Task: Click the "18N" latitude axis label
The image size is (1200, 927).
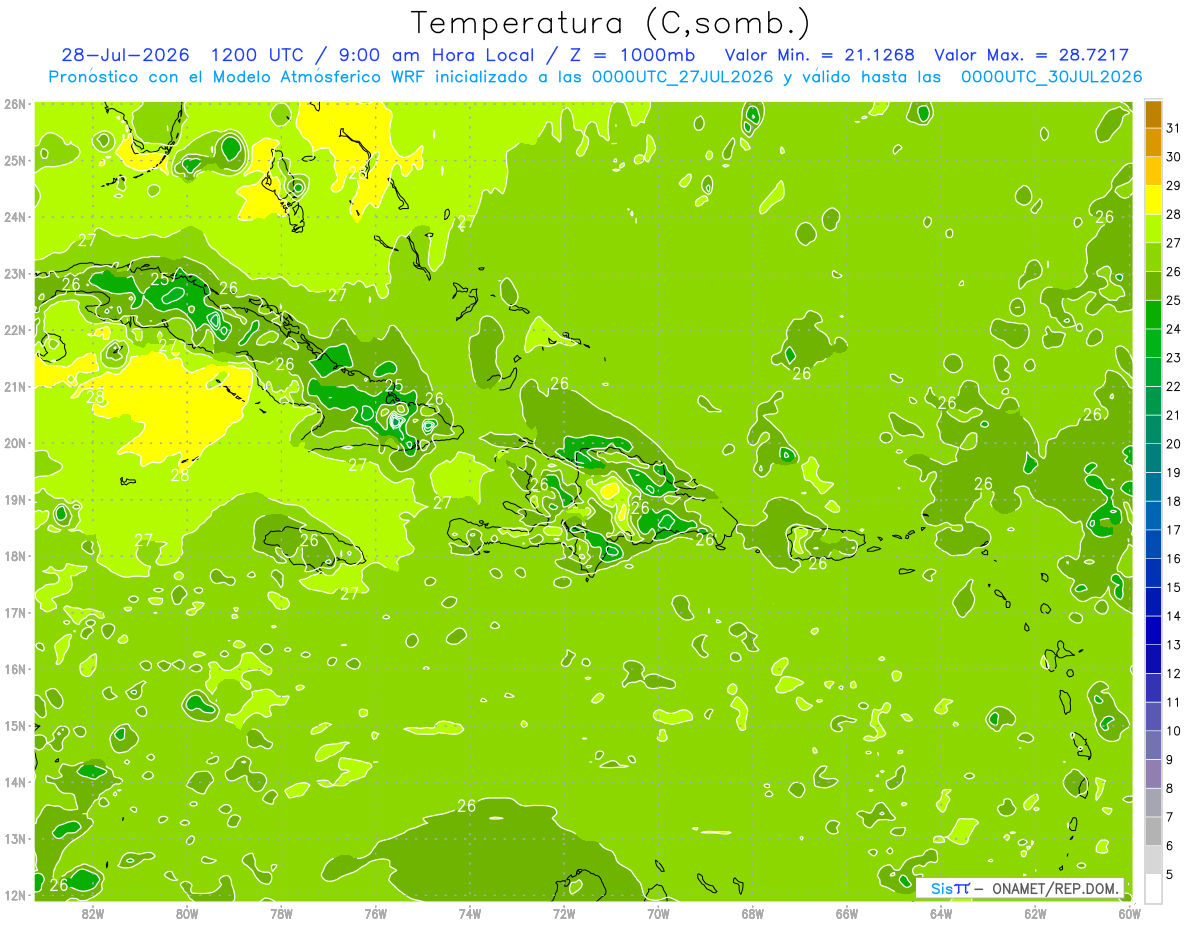Action: pyautogui.click(x=15, y=556)
